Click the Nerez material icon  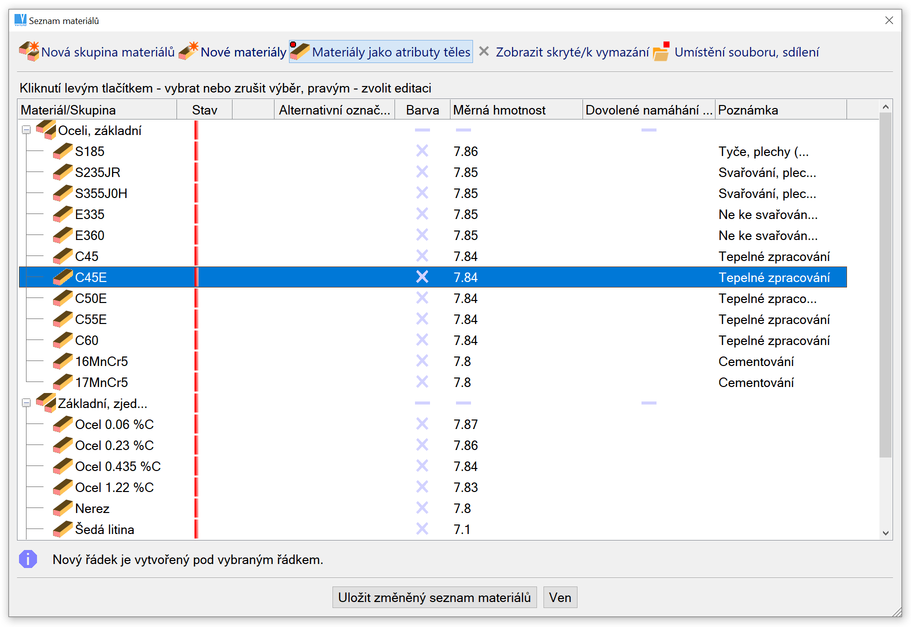63,509
